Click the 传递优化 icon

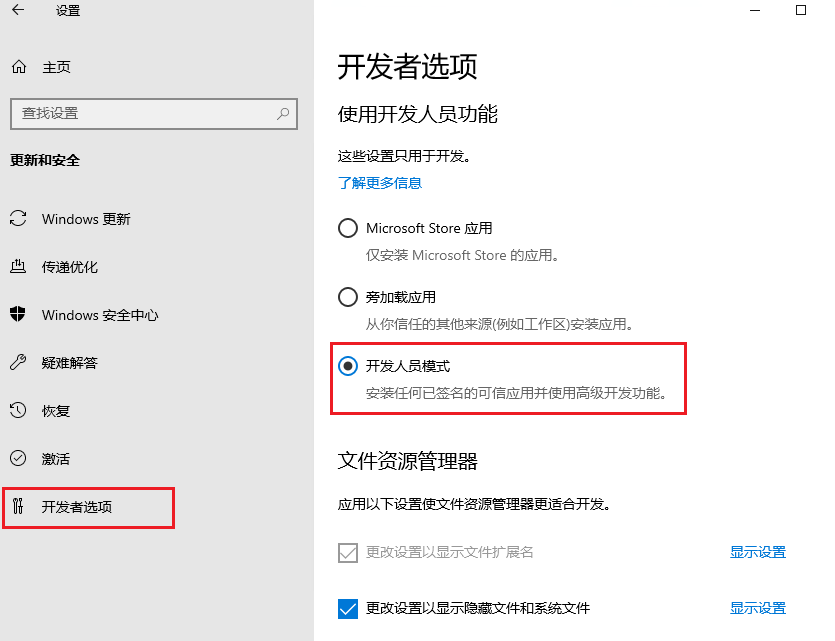point(18,267)
